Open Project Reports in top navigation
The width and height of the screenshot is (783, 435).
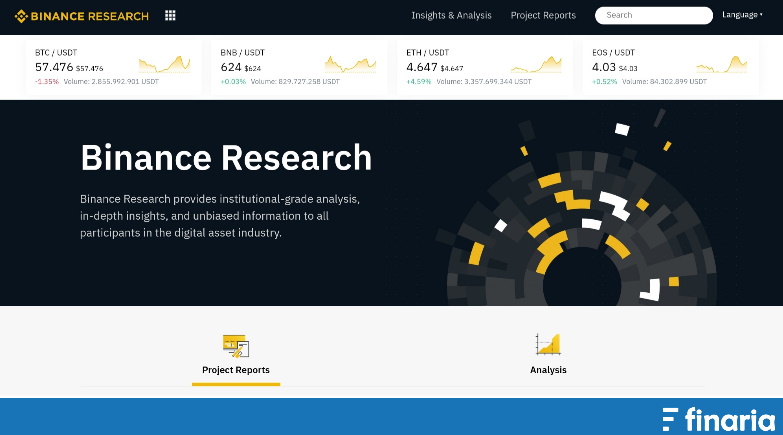(x=543, y=15)
